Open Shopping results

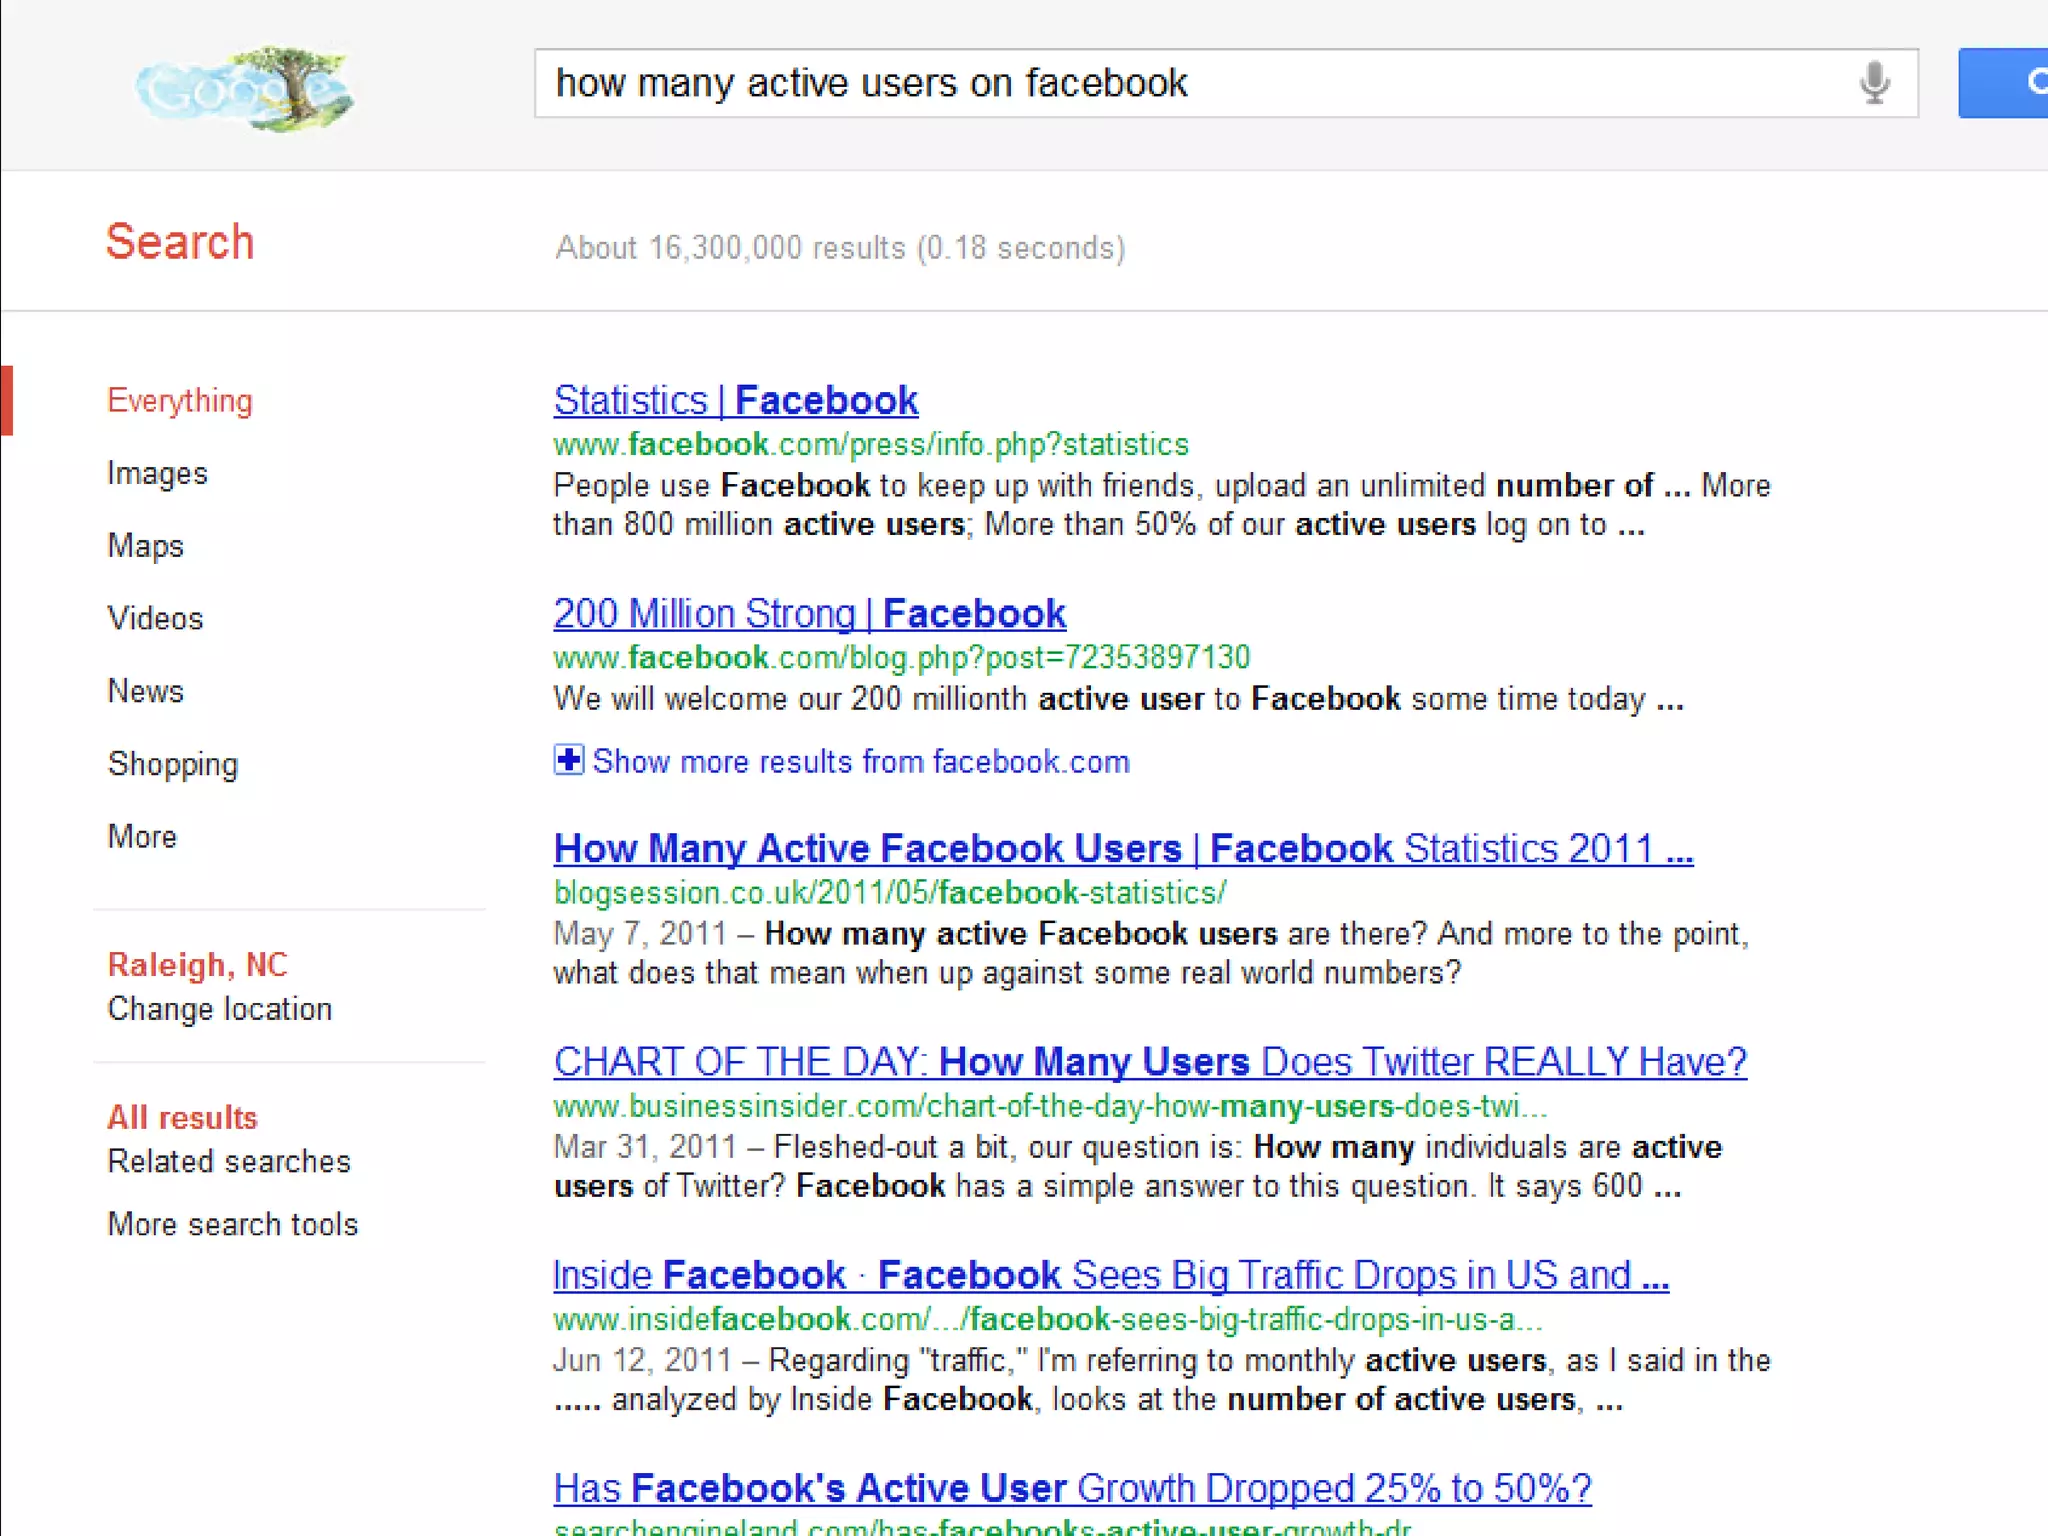point(173,765)
